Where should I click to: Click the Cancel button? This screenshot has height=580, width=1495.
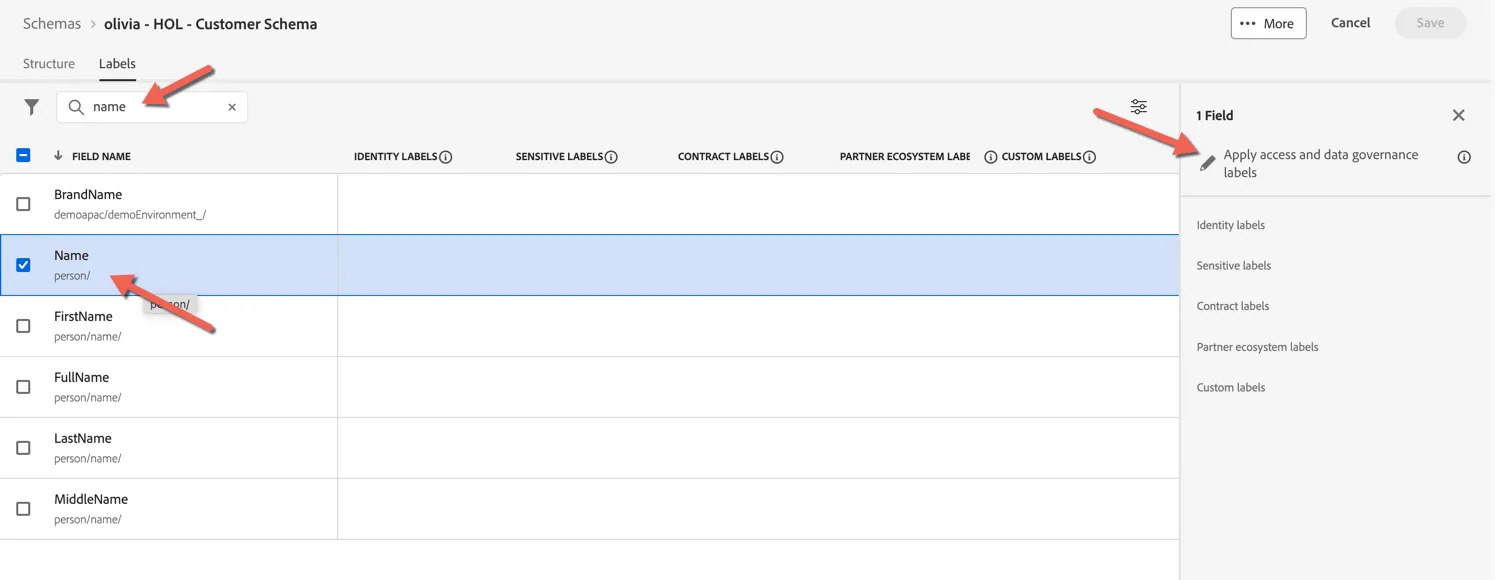1350,23
